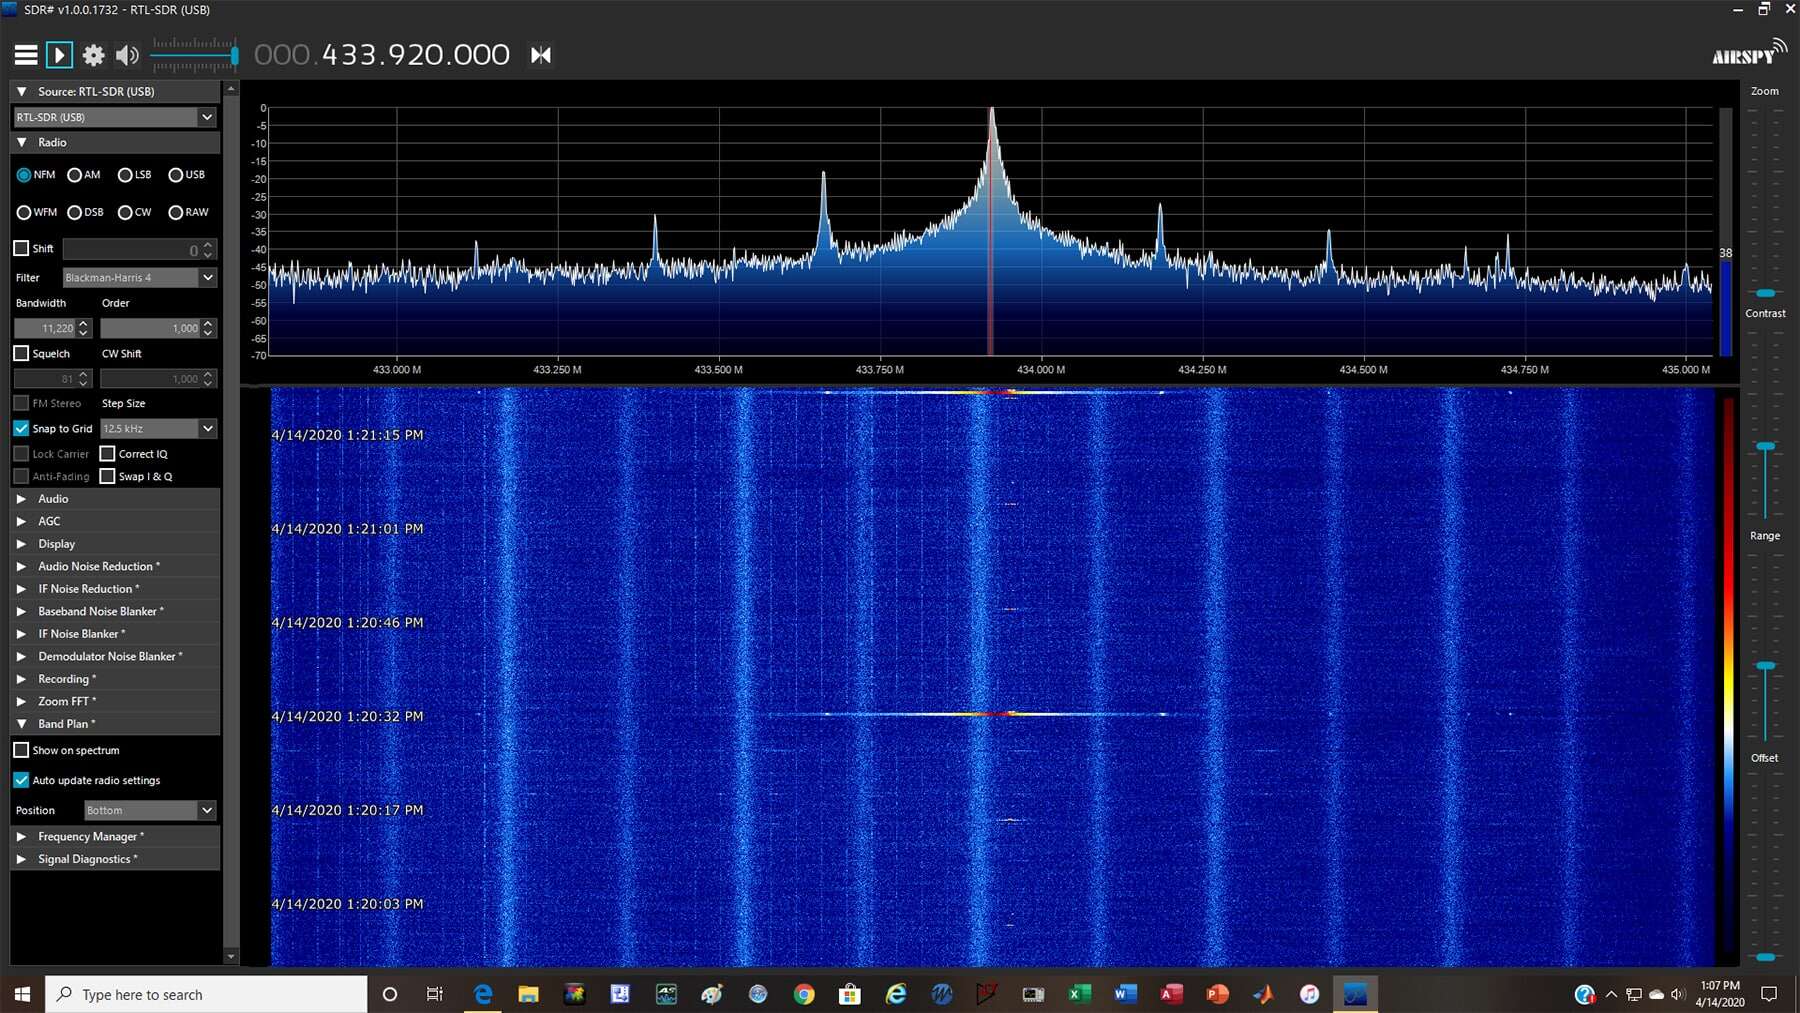Open the Windows Start menu
1800x1013 pixels.
[21, 994]
